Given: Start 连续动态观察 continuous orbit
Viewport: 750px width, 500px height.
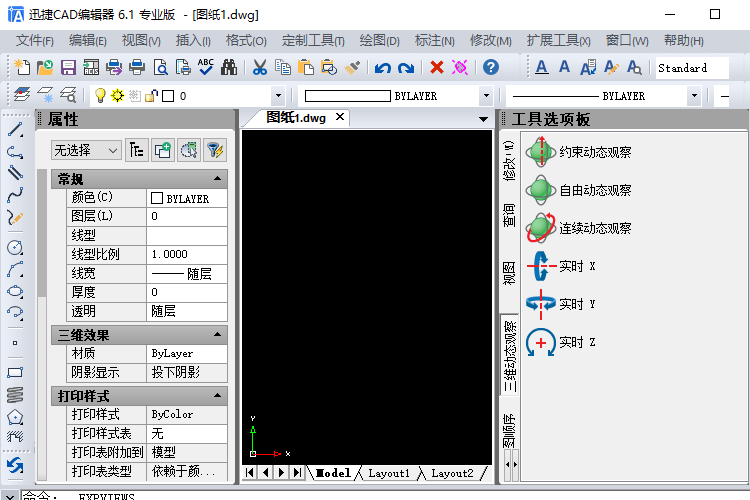Looking at the screenshot, I should 579,228.
